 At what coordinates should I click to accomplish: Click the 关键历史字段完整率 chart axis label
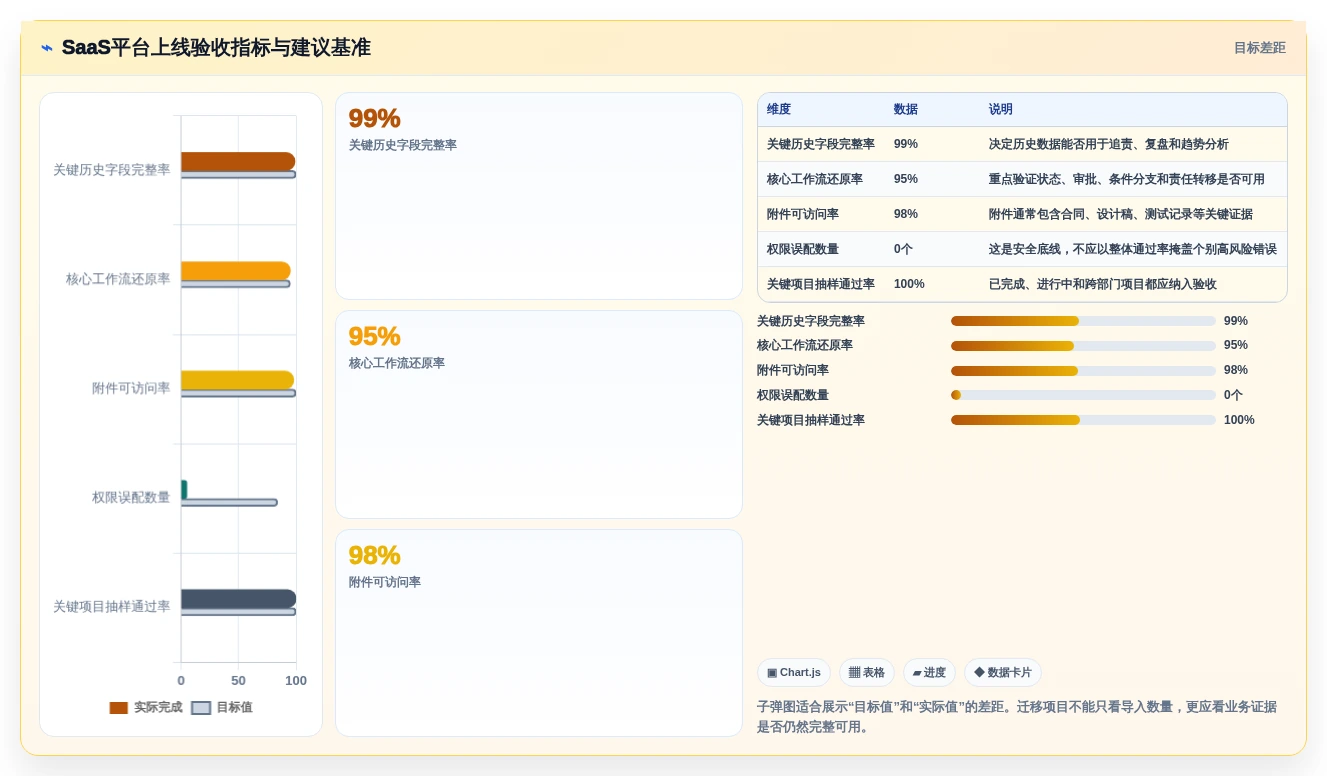[112, 170]
